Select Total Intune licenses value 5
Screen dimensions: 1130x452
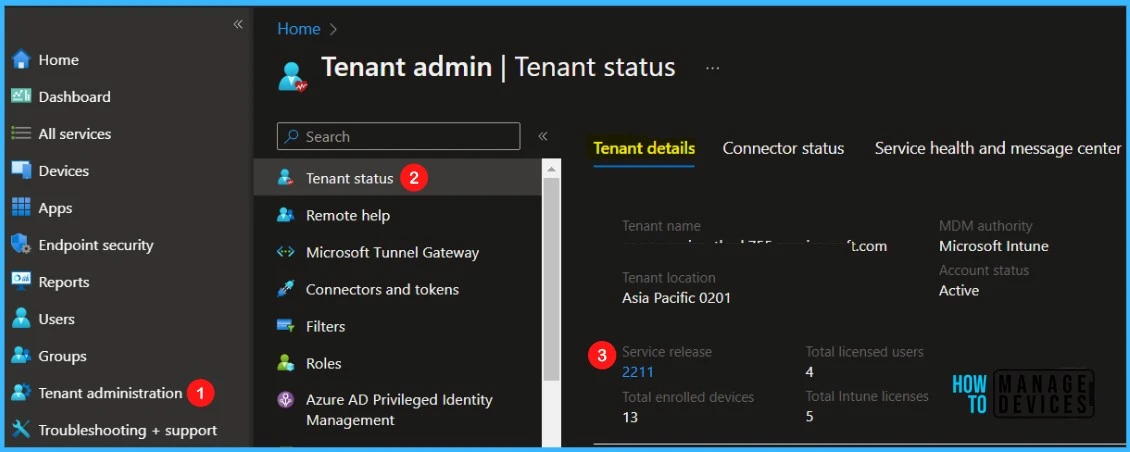click(x=809, y=417)
